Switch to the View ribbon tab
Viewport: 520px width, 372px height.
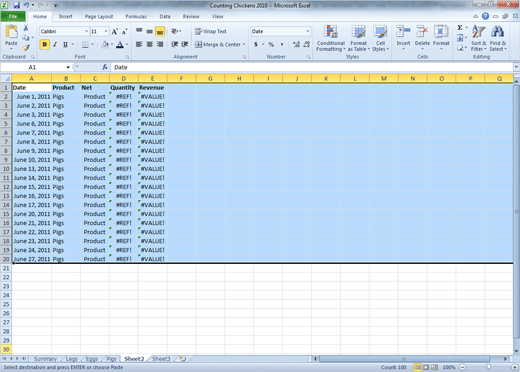tap(217, 16)
